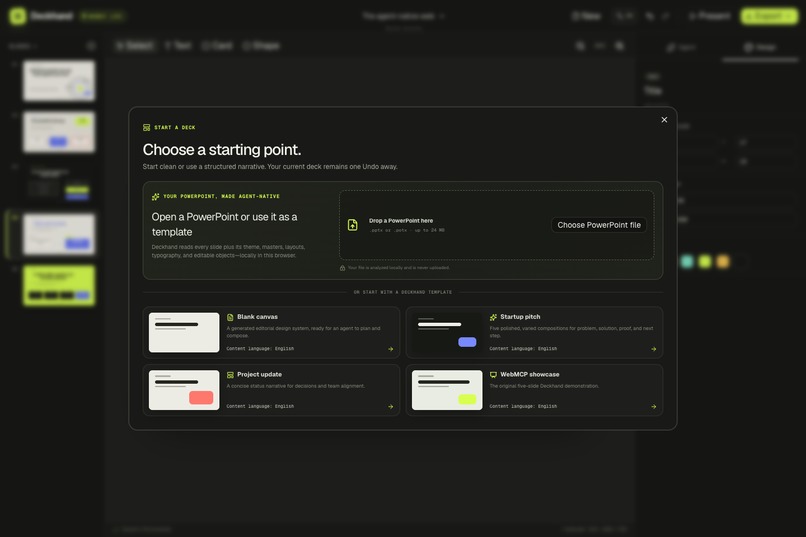Select the green fifth slide thumbnail in the sidebar

(59, 285)
